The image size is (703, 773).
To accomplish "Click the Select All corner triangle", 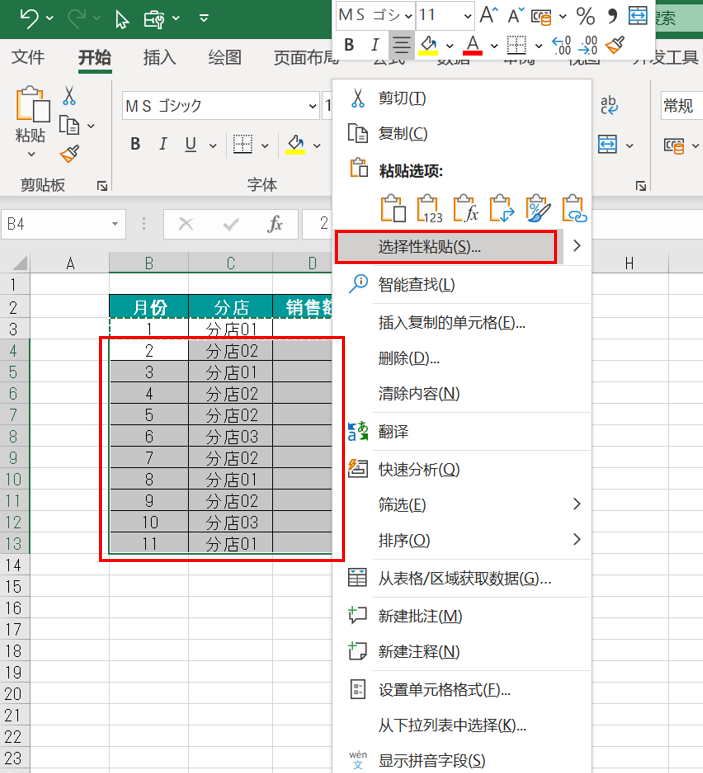I will 19,263.
